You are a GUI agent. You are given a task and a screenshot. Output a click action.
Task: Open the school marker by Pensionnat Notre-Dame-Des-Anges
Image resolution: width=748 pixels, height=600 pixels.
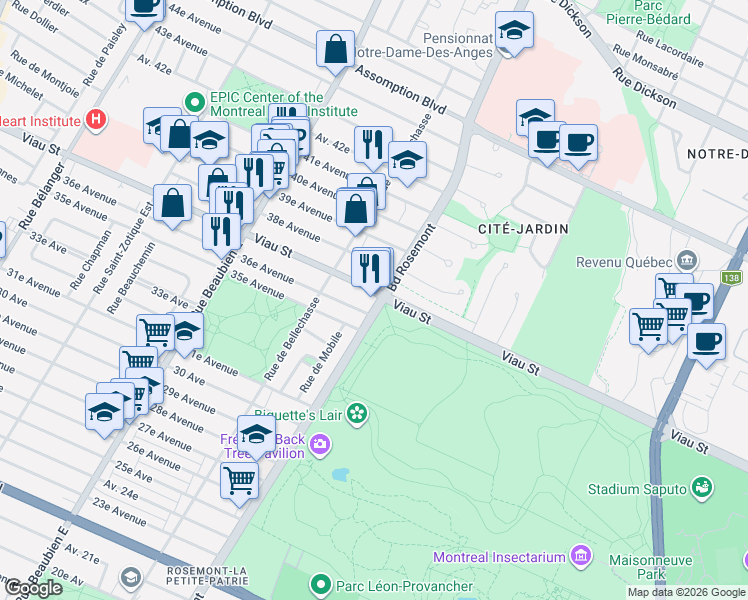514,31
